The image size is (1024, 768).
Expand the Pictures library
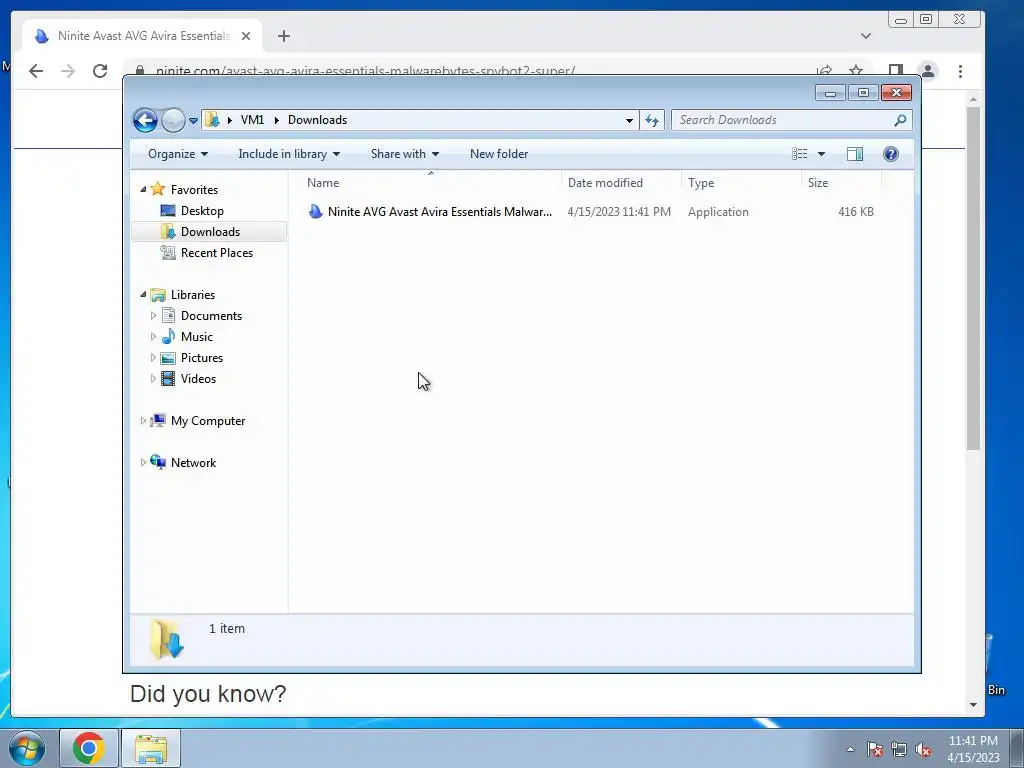(x=153, y=358)
